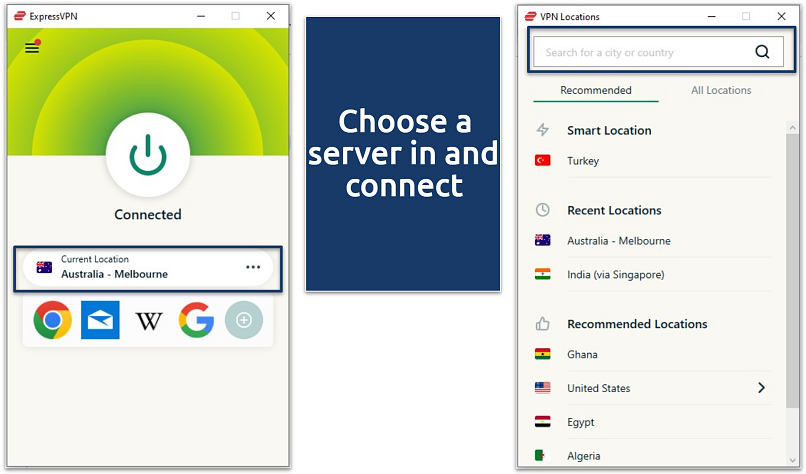806x474 pixels.
Task: Select Turkey smart location
Action: coord(582,160)
